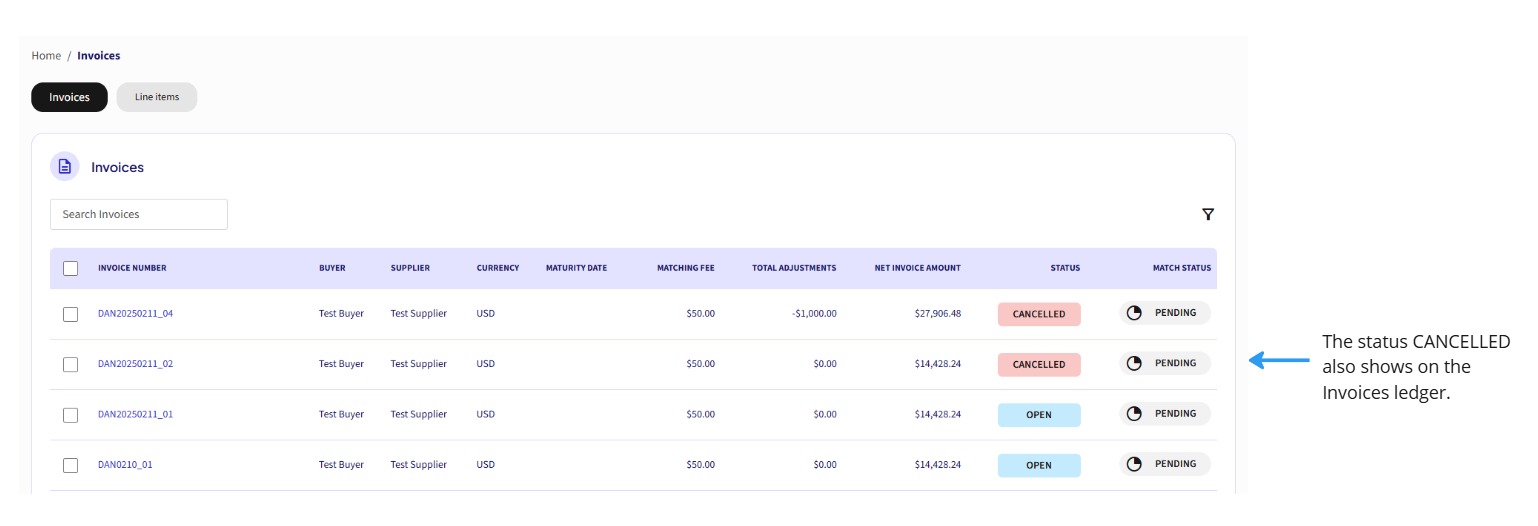Click the Invoice Number column header
Viewport: 1538px width, 526px height.
click(132, 268)
